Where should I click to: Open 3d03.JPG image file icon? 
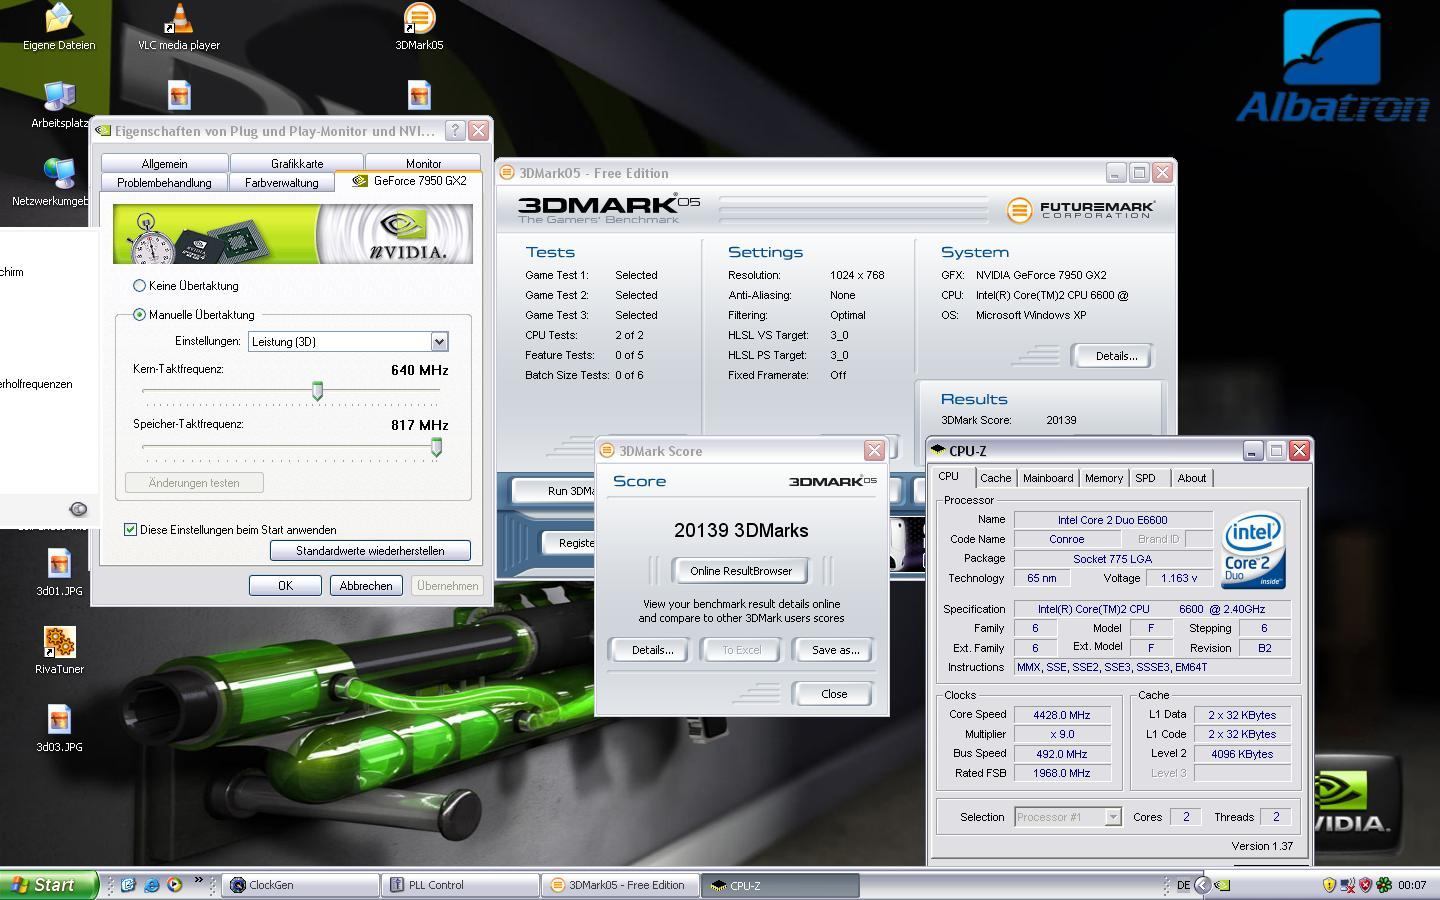59,729
